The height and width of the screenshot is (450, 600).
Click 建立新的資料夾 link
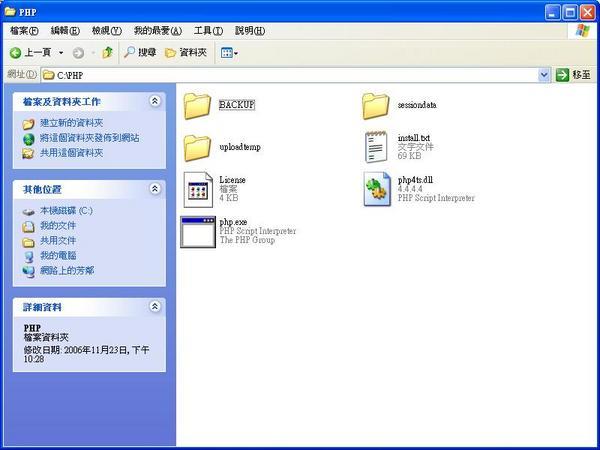coord(72,123)
